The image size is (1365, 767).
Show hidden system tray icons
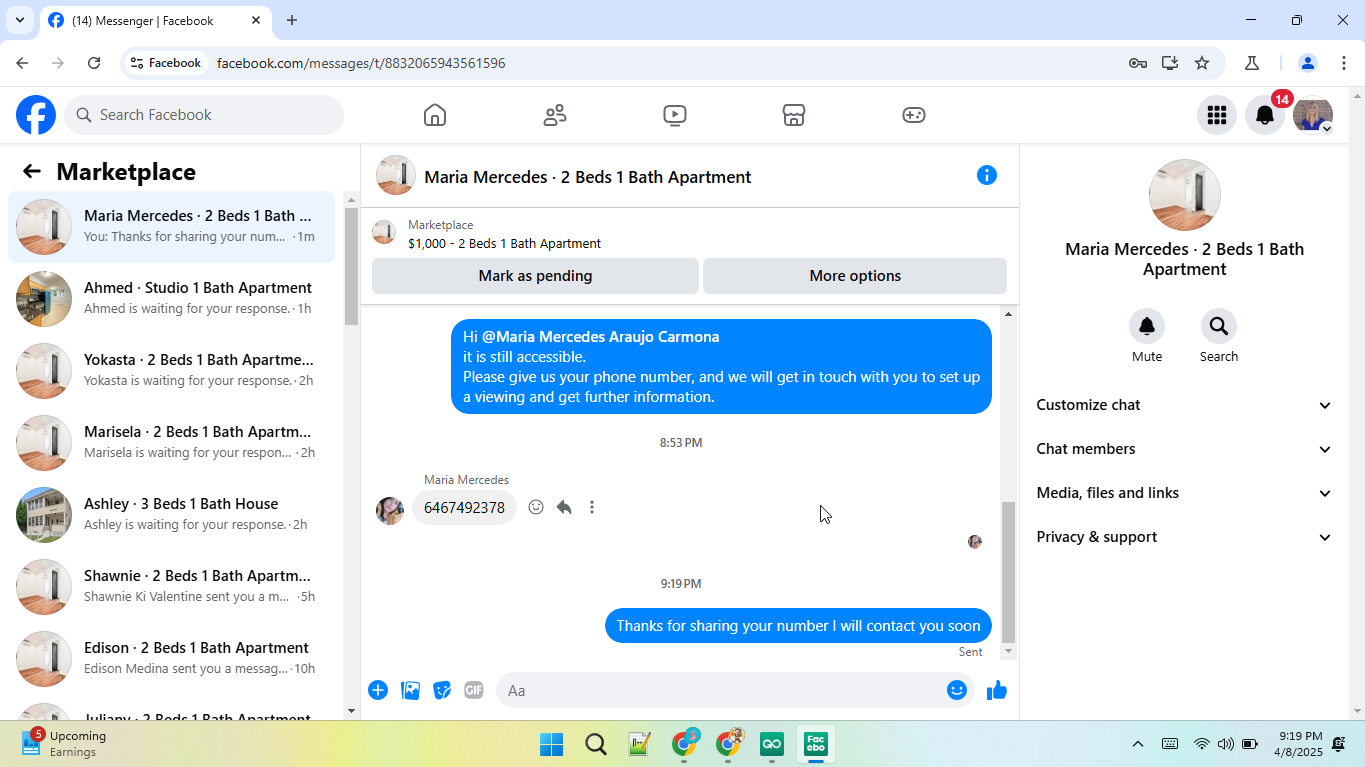tap(1138, 744)
